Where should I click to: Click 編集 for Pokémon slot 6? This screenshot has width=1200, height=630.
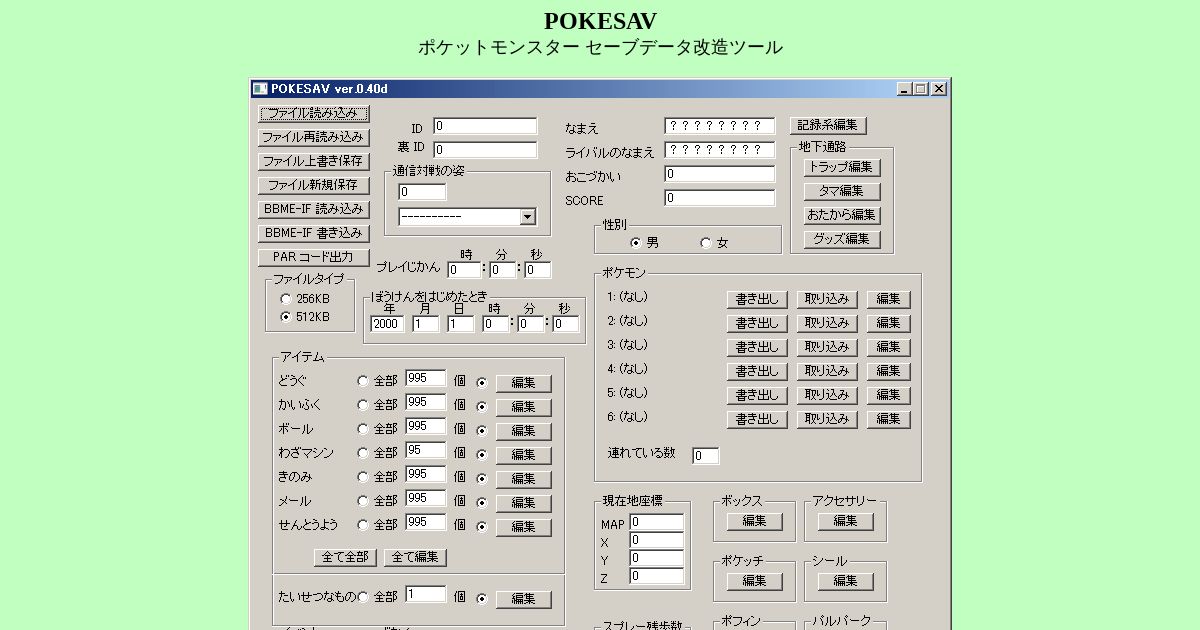tap(889, 419)
